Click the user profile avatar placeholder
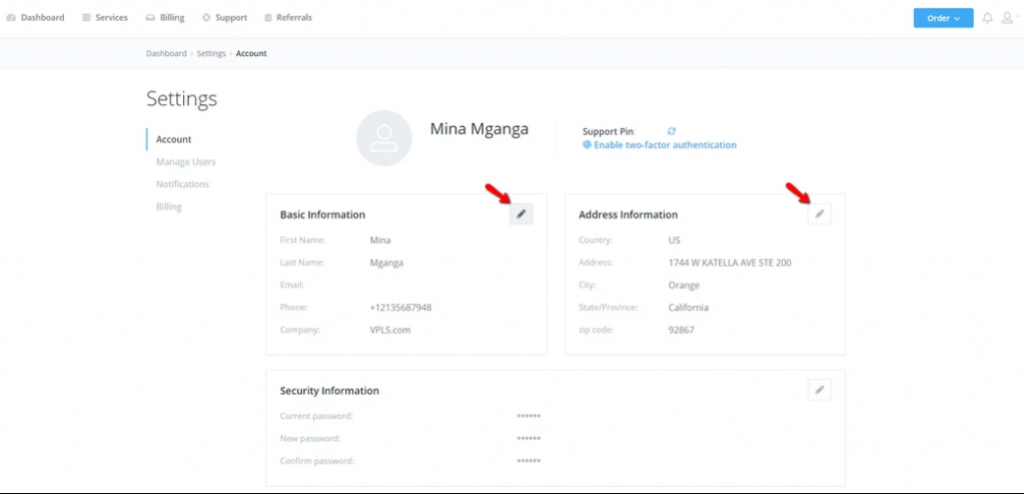 click(x=384, y=138)
